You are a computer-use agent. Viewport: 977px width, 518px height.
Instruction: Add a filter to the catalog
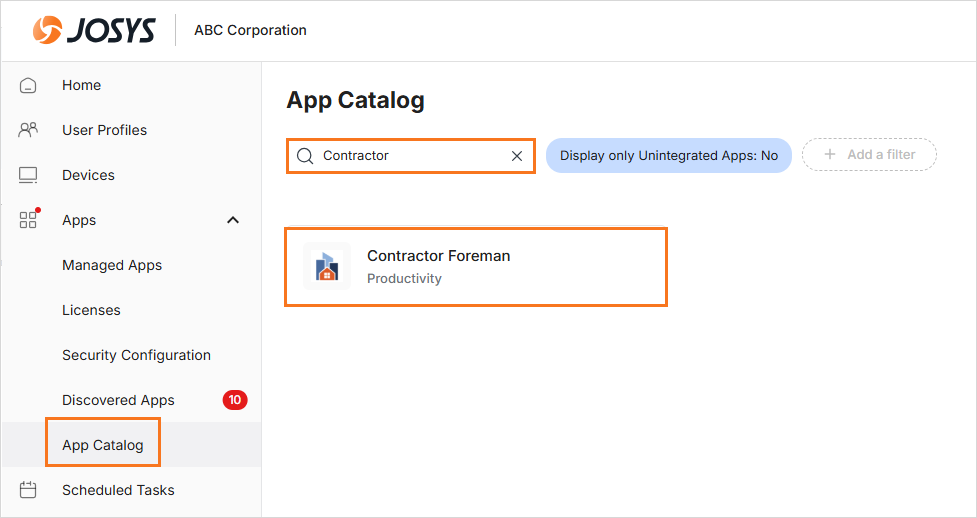tap(869, 155)
